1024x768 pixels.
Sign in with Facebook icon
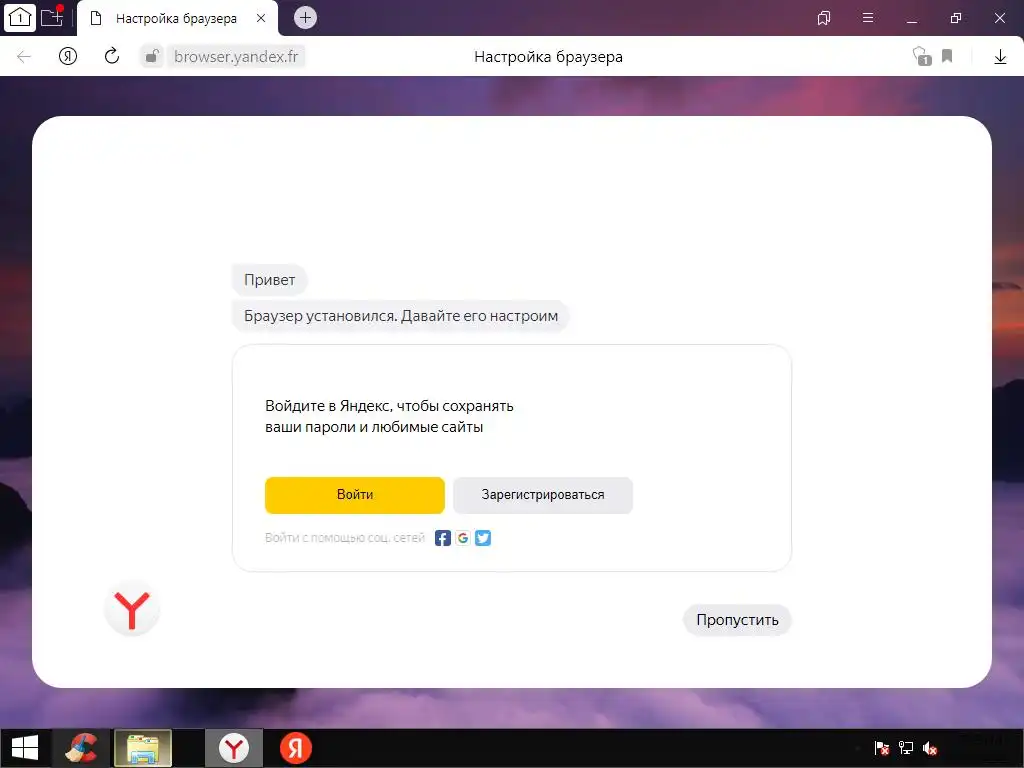tap(443, 538)
